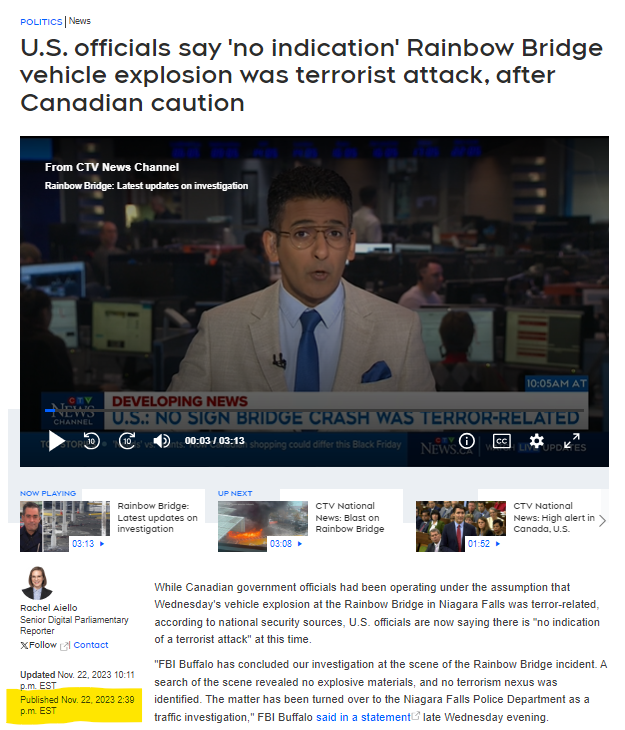Viewport: 625px width, 730px height.
Task: Enter fullscreen video mode
Action: tap(571, 440)
